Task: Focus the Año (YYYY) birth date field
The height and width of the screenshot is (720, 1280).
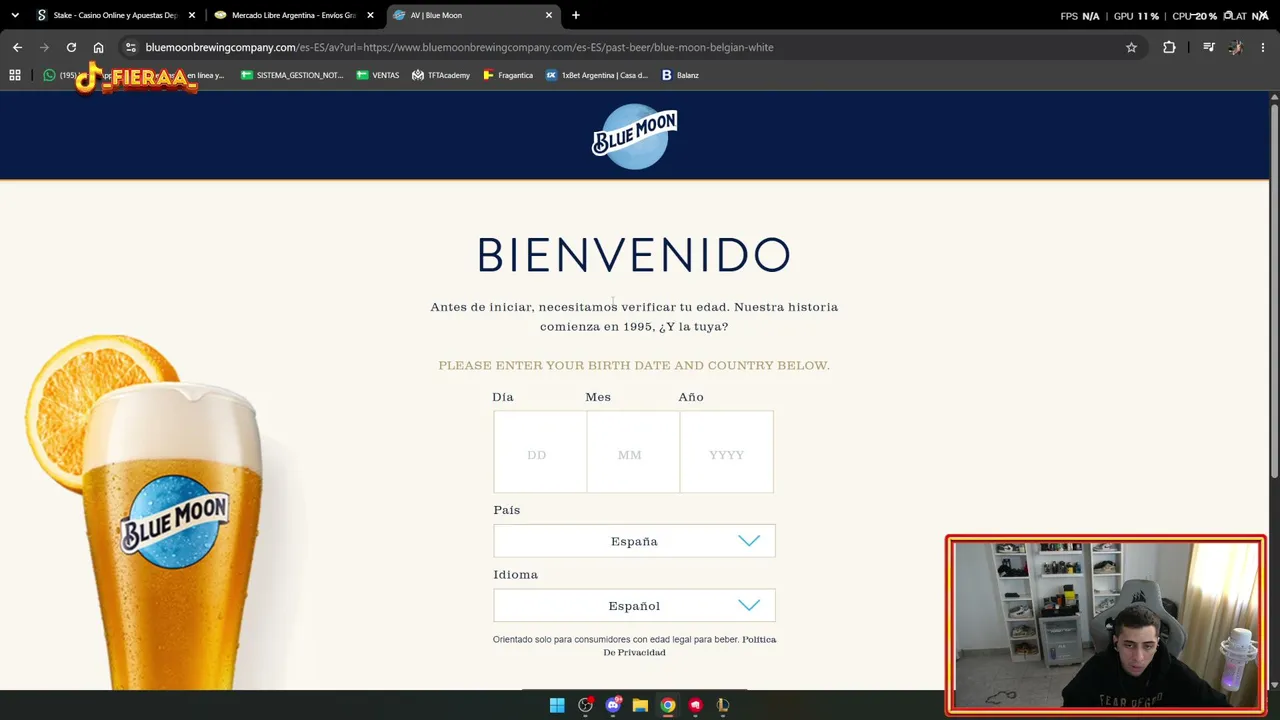Action: point(727,452)
